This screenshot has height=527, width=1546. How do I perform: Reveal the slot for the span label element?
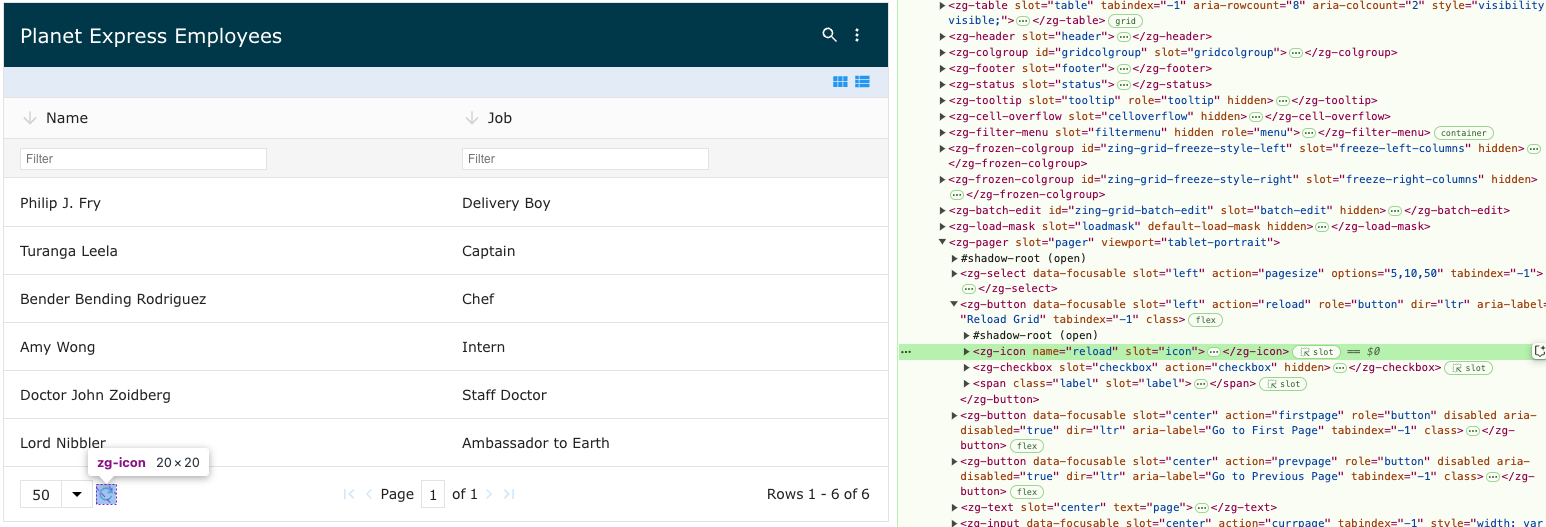coord(1282,384)
